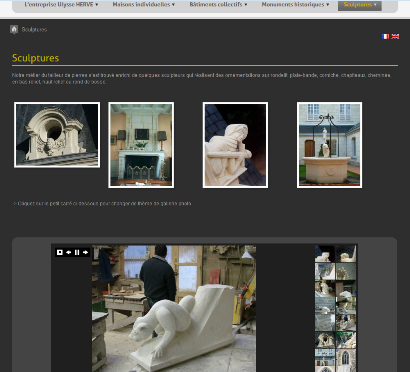The image size is (410, 372).
Task: Select the stone fireplace gallery photo
Action: [141, 145]
